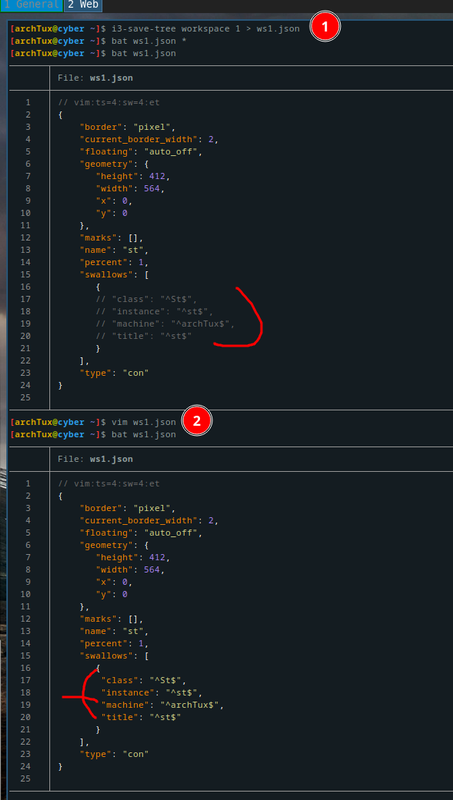Click the commented-out // "class": "^St$" line

pyautogui.click(x=146, y=299)
